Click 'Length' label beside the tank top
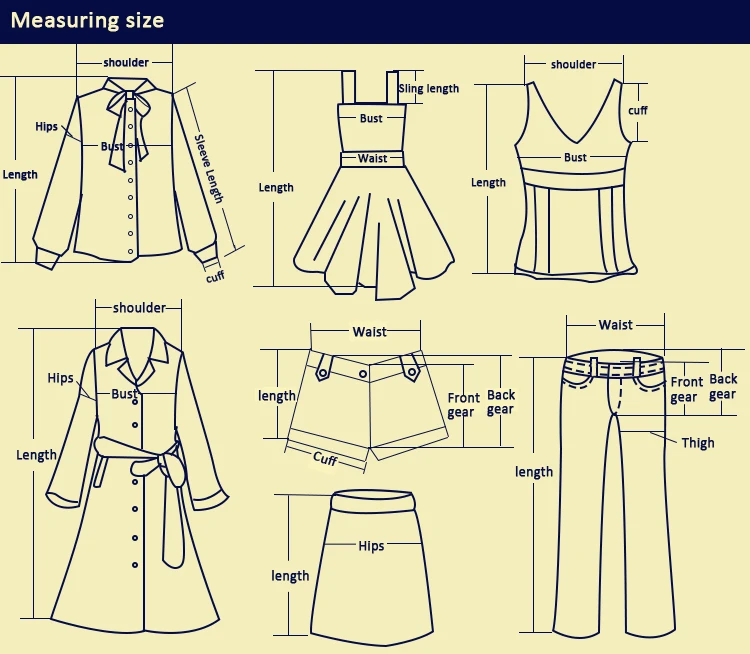Image resolution: width=750 pixels, height=654 pixels. click(x=488, y=183)
